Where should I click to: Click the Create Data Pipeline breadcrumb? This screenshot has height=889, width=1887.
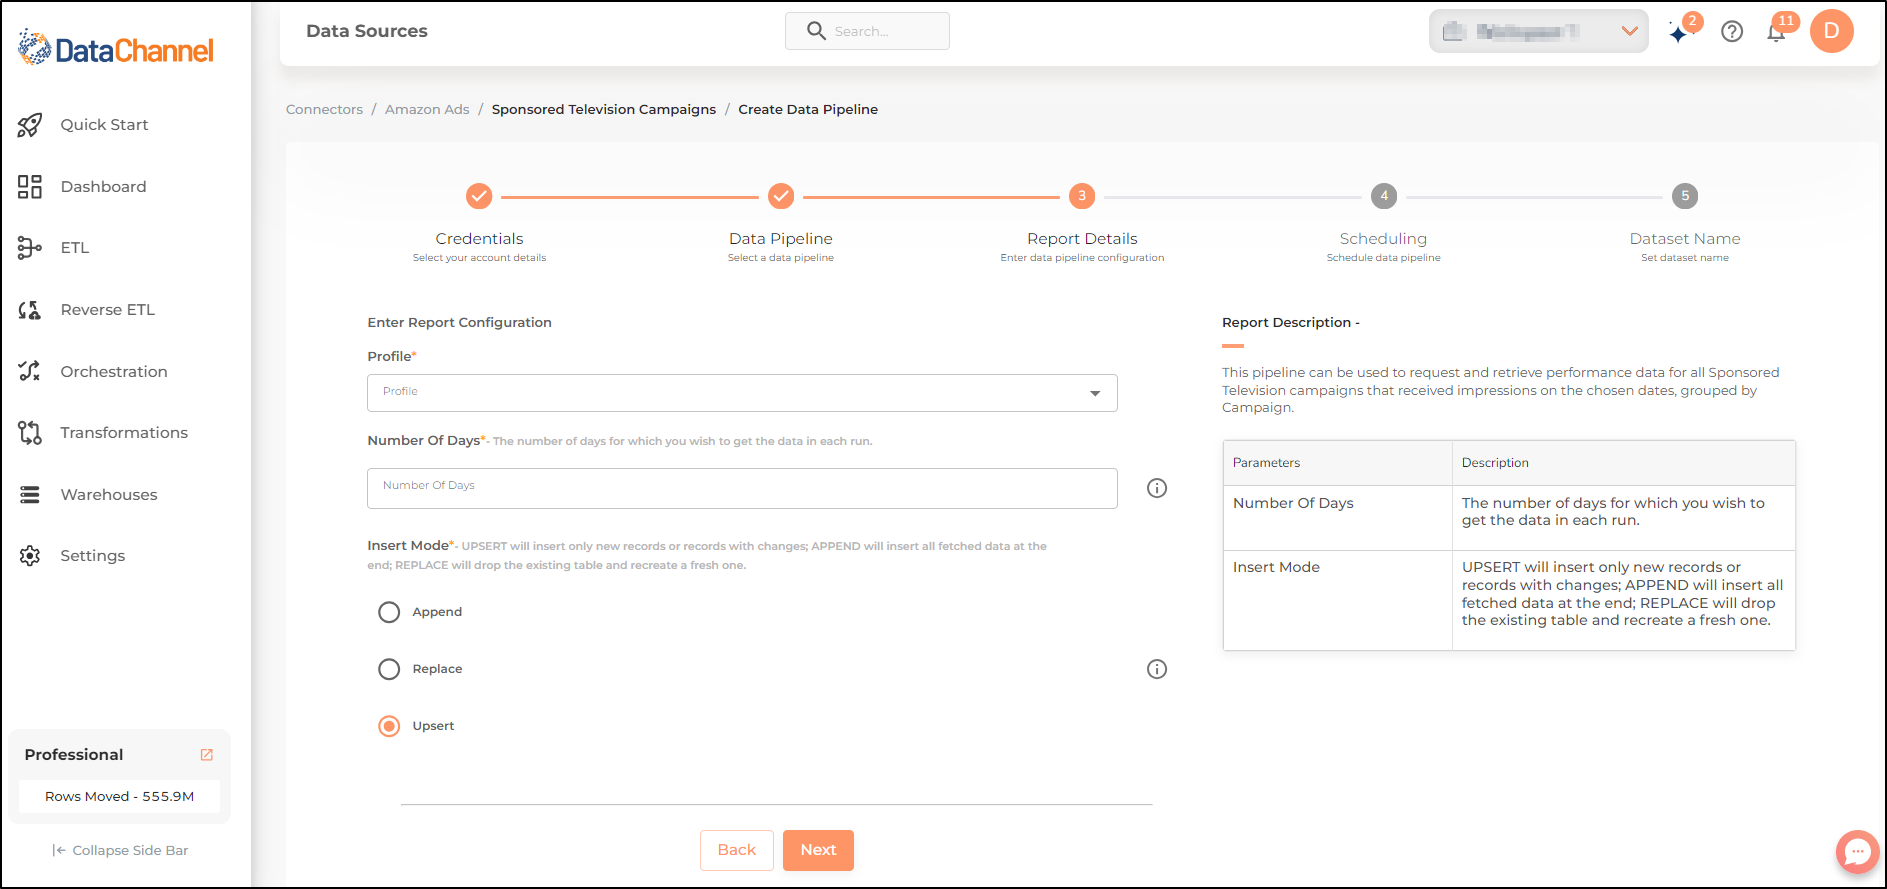click(x=808, y=110)
